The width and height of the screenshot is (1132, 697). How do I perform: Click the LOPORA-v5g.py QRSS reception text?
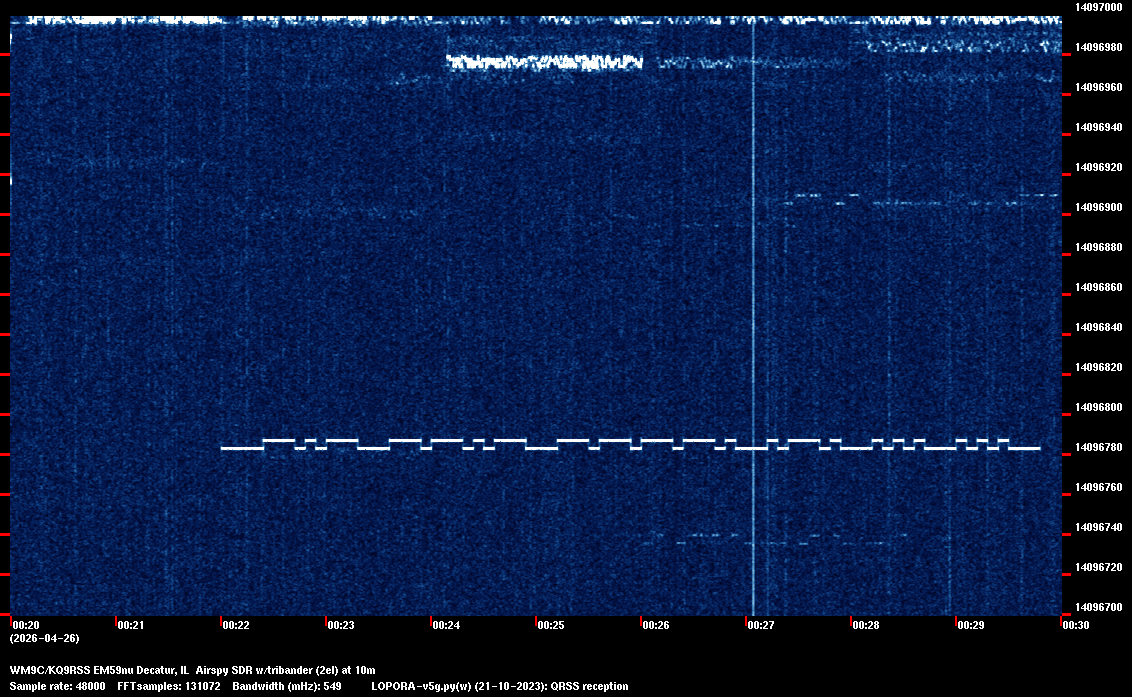click(499, 686)
